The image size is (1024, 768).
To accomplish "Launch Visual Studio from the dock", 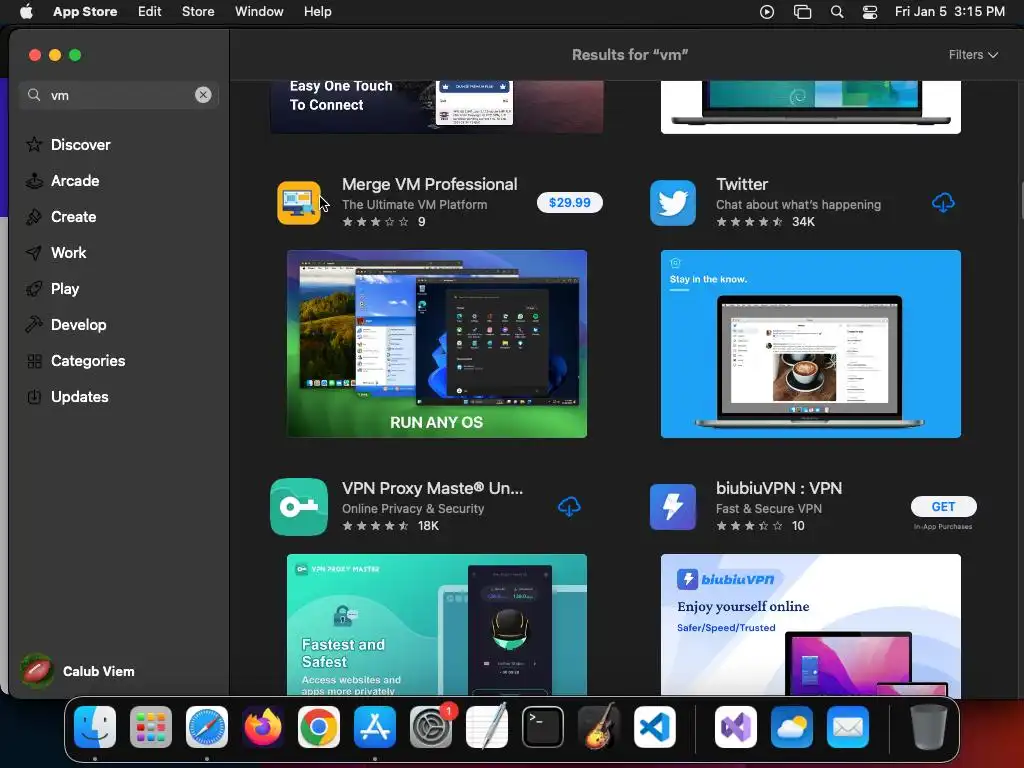I will tap(736, 727).
